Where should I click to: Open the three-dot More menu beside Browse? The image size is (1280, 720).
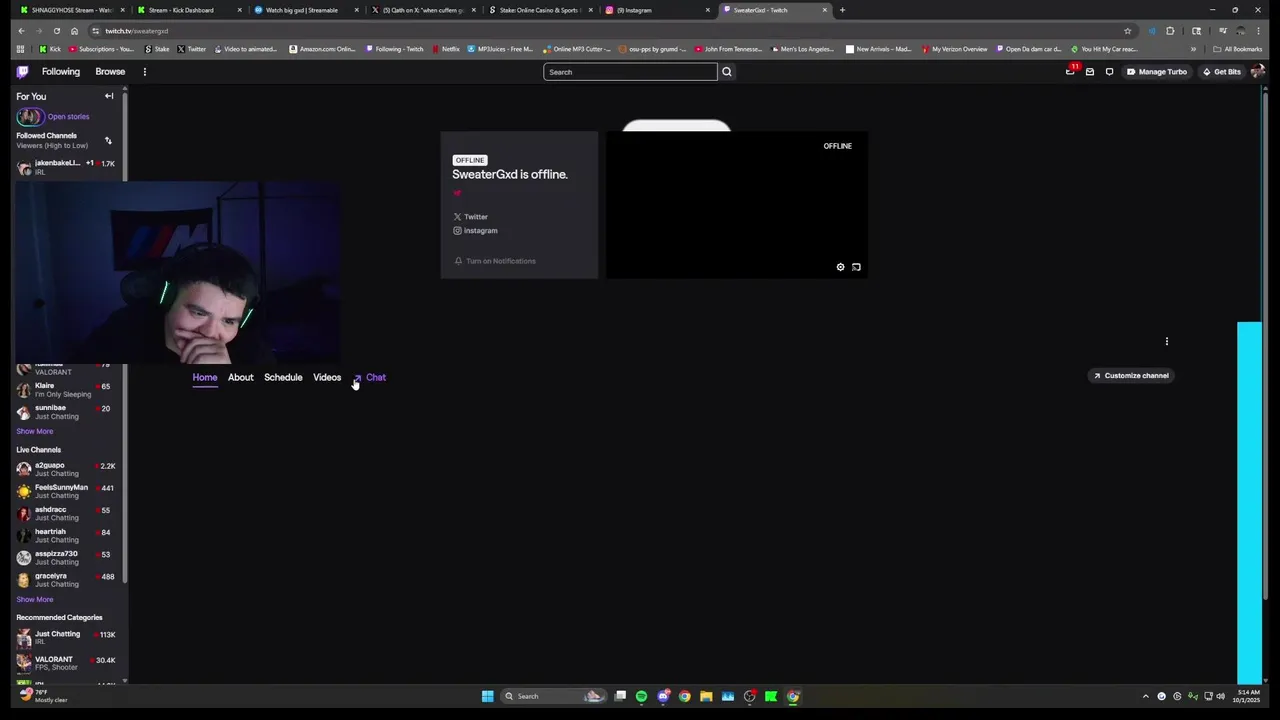[144, 72]
